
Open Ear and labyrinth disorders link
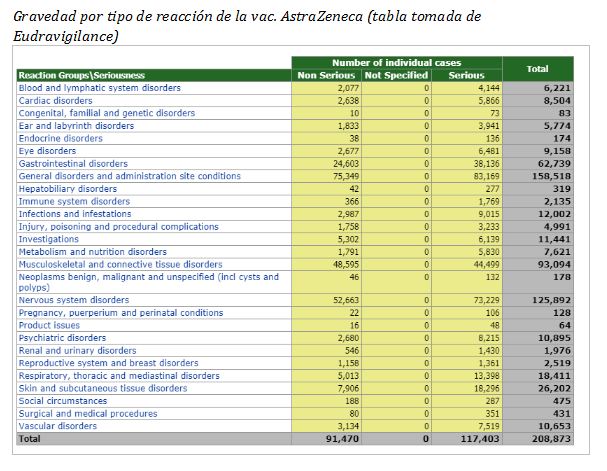tap(76, 126)
